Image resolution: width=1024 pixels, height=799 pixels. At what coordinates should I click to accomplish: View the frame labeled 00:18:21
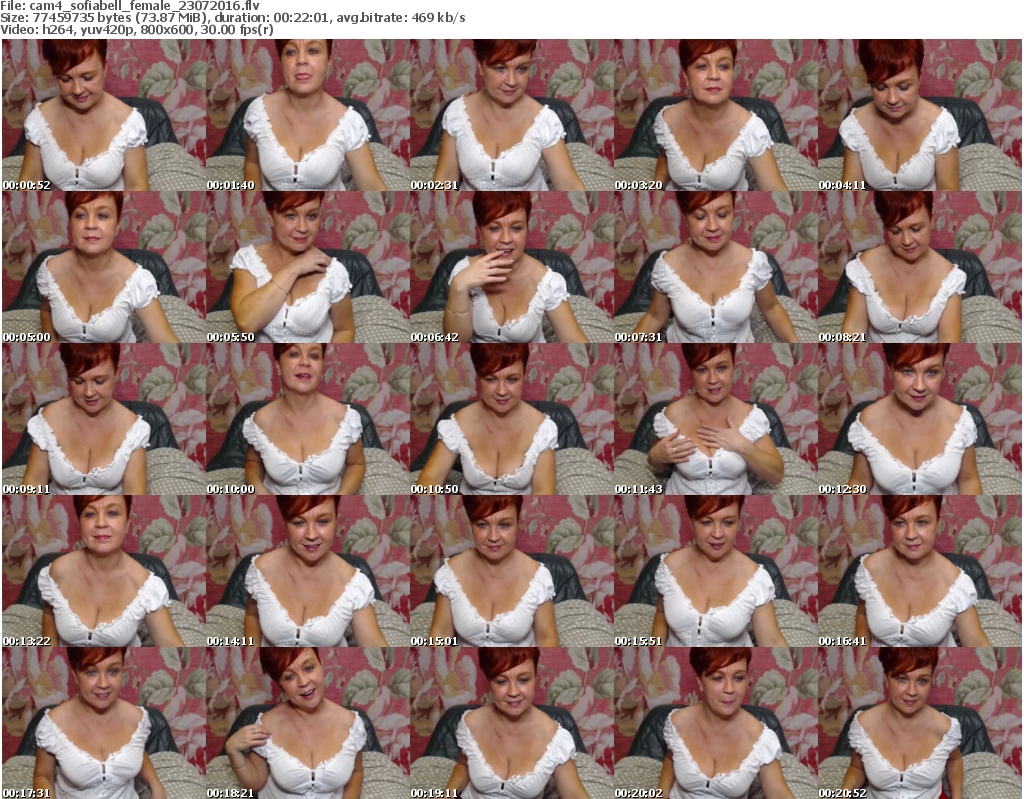[x=308, y=723]
